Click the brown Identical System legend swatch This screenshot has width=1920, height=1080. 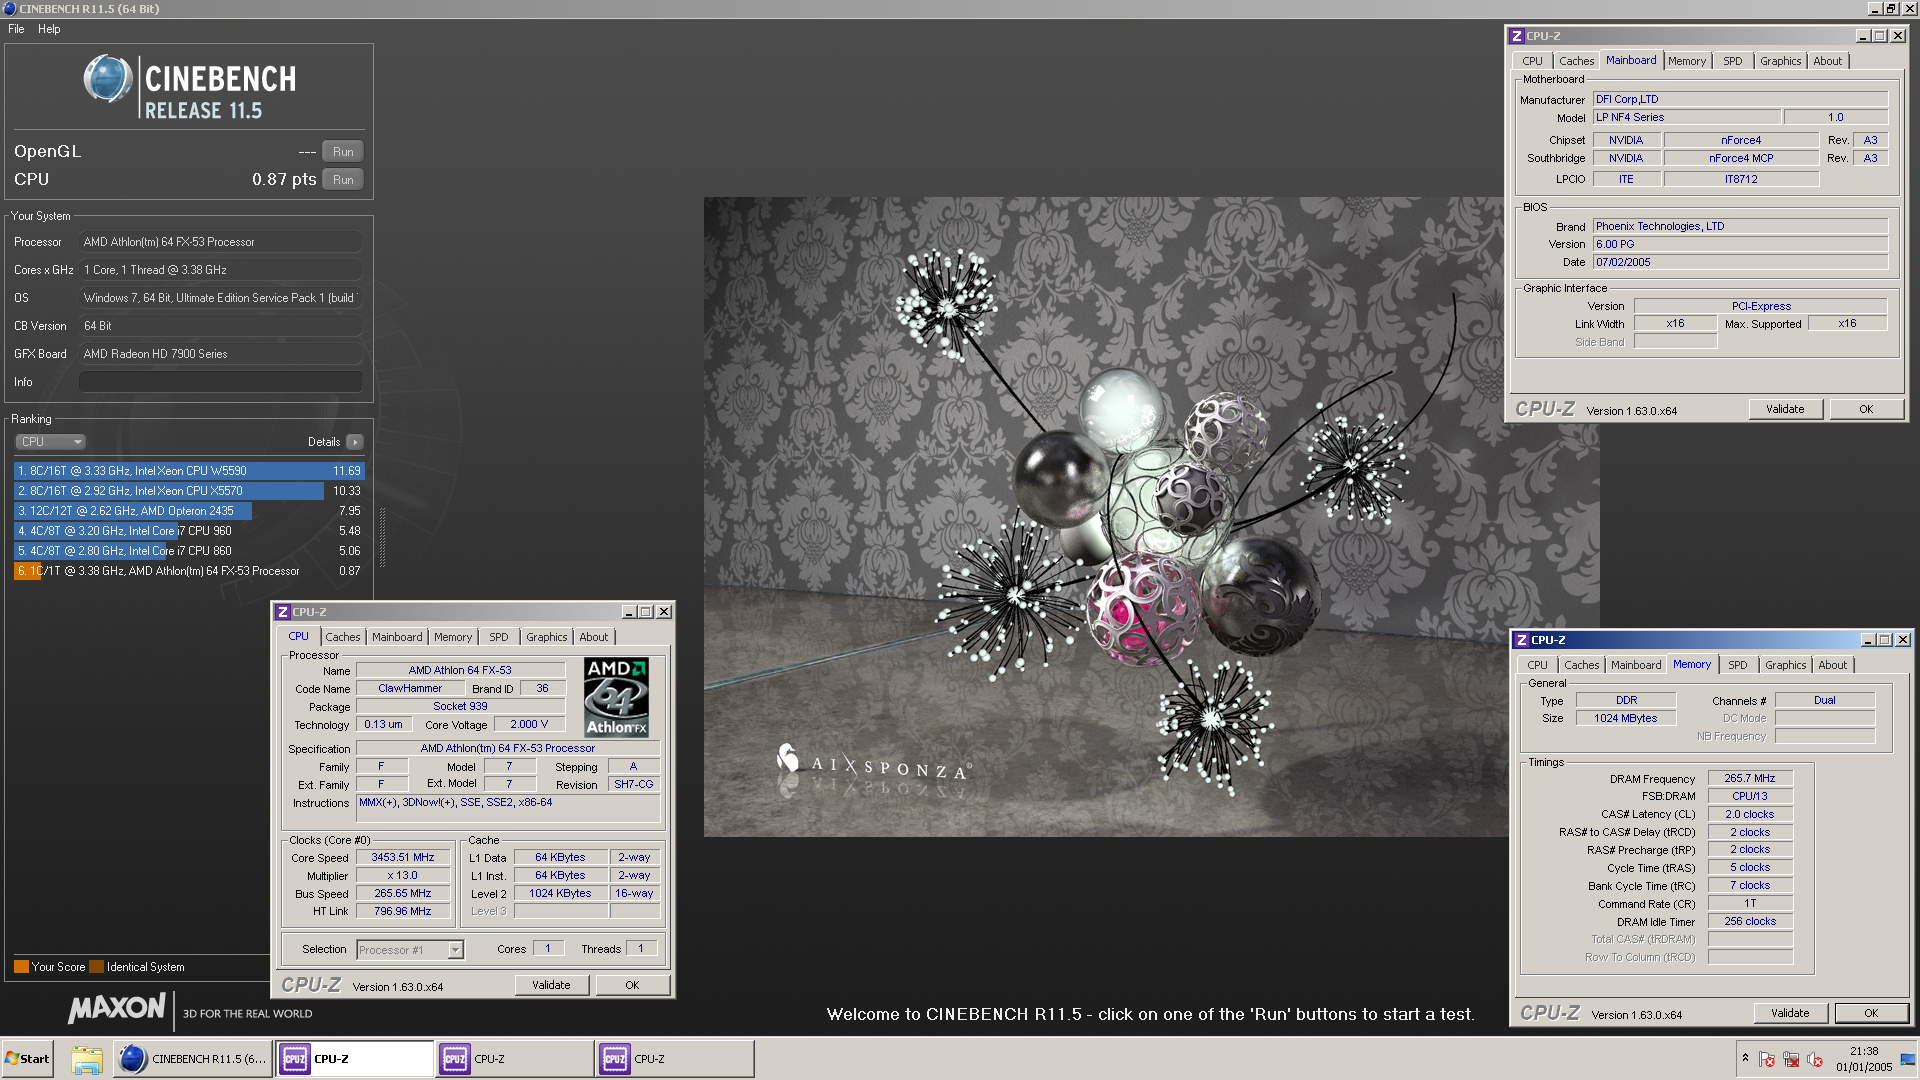(96, 967)
